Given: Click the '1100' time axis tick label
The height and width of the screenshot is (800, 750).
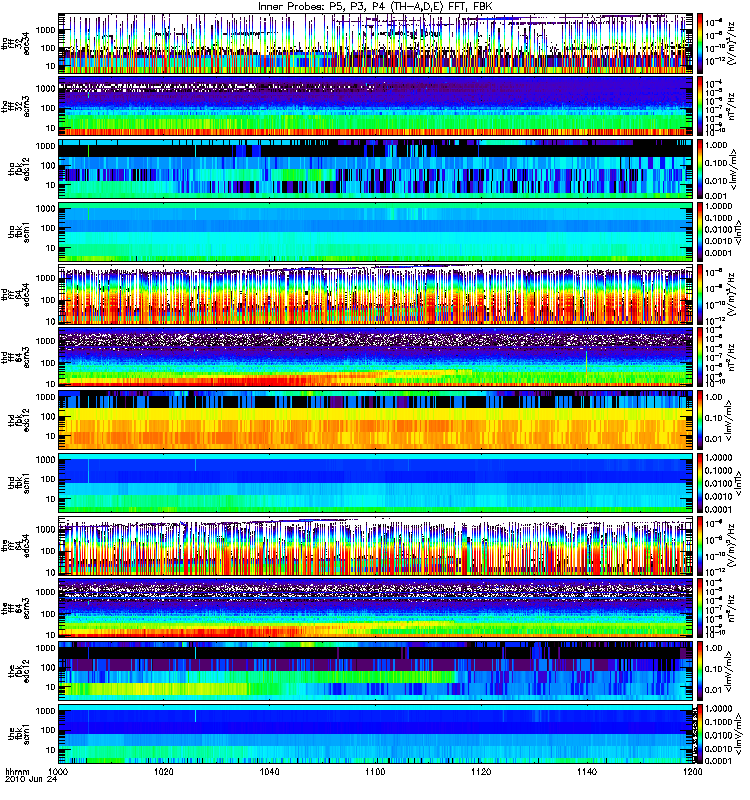Looking at the screenshot, I should (x=375, y=772).
